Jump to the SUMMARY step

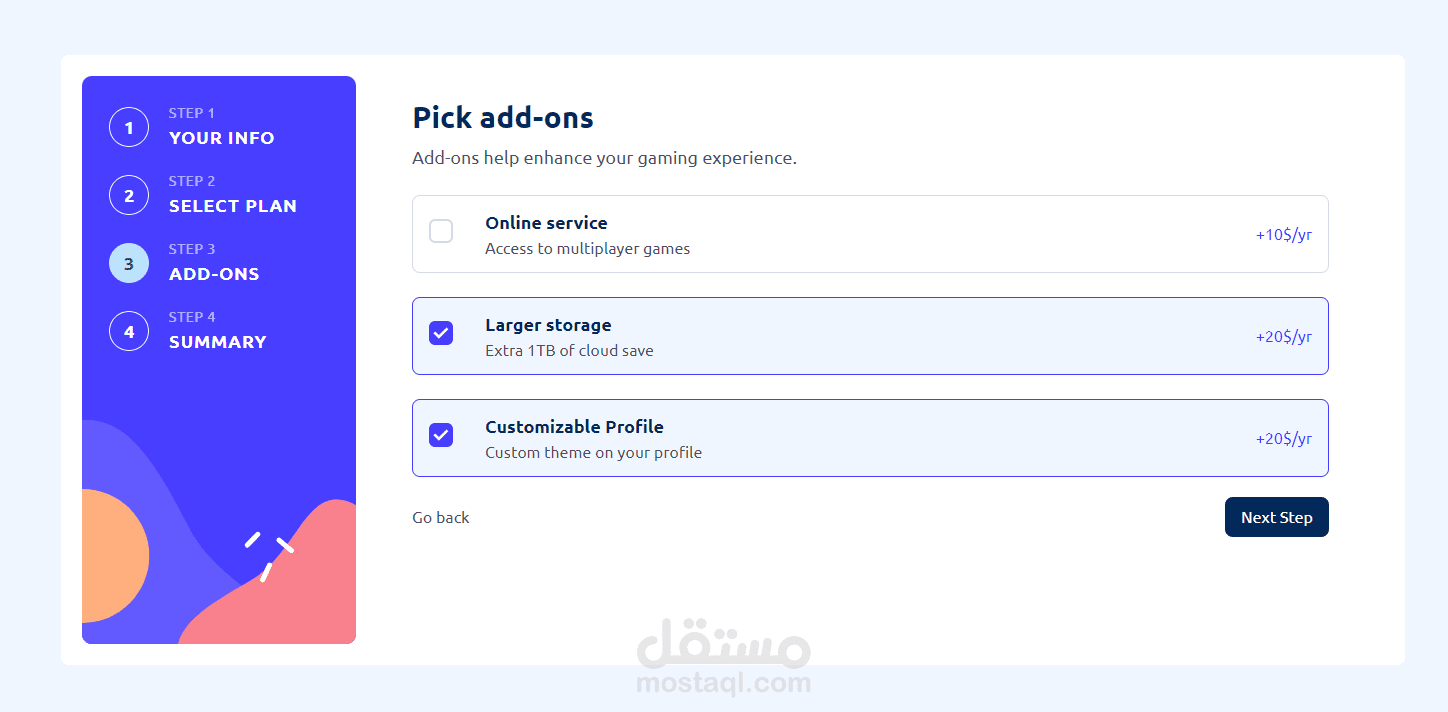point(217,342)
